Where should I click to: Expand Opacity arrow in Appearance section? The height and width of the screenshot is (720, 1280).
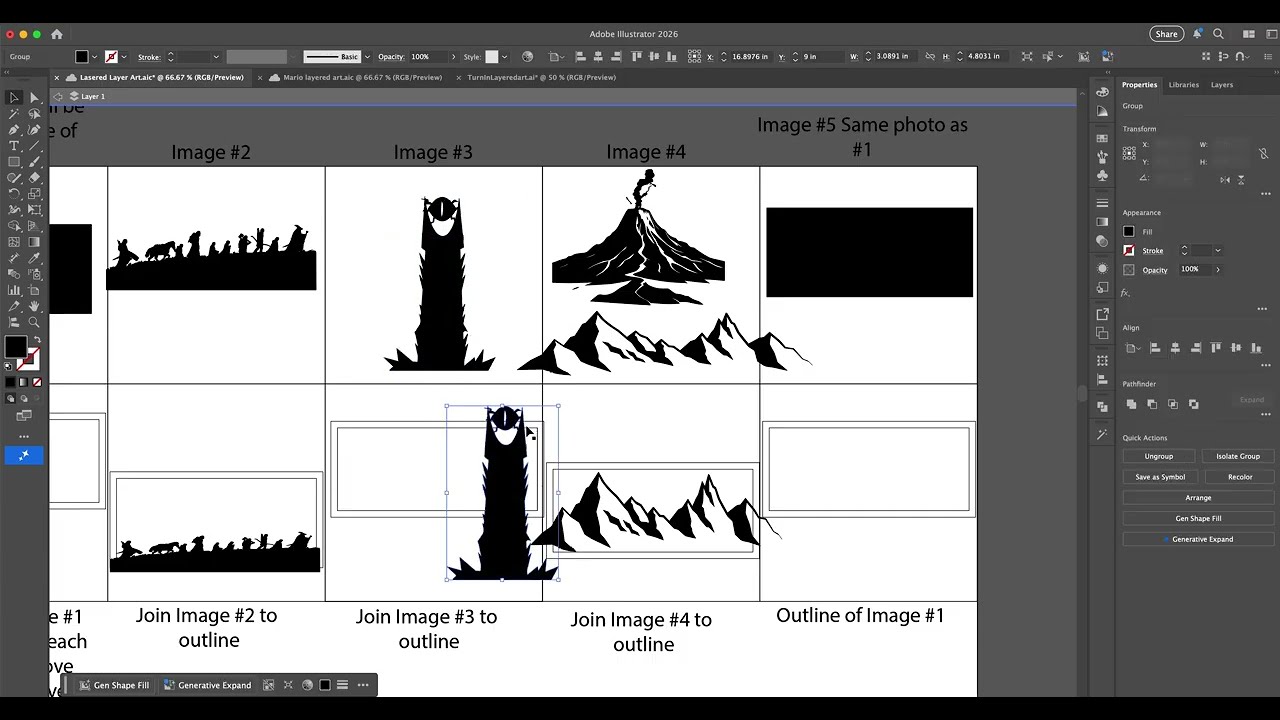pos(1217,270)
